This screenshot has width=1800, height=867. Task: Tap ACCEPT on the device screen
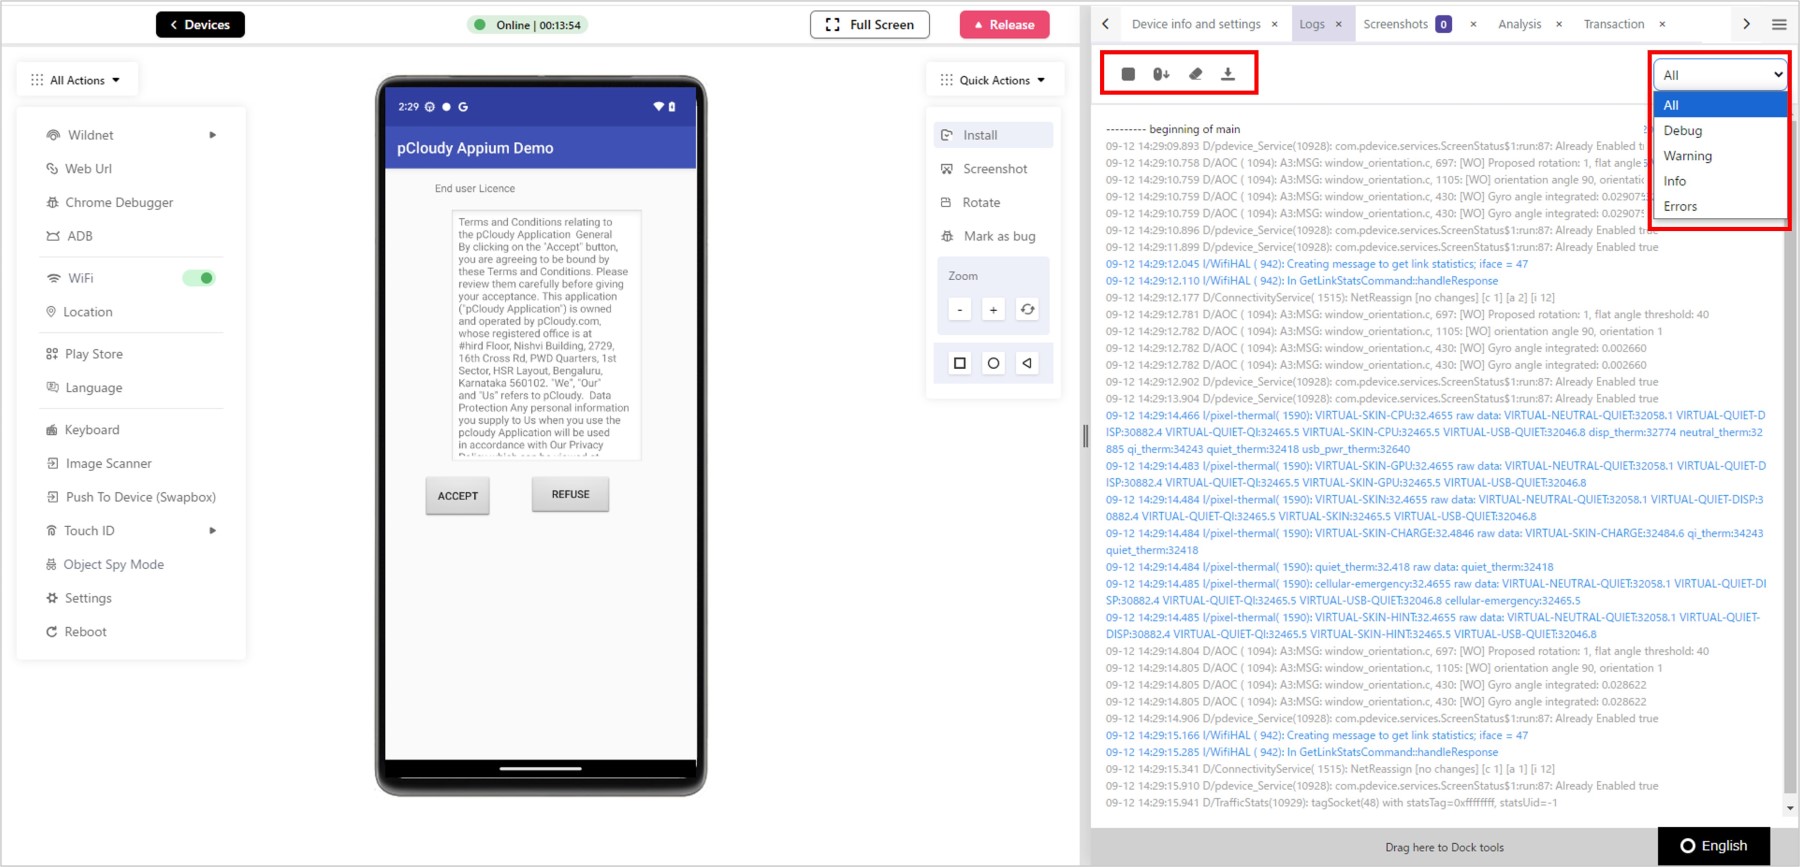click(x=457, y=496)
